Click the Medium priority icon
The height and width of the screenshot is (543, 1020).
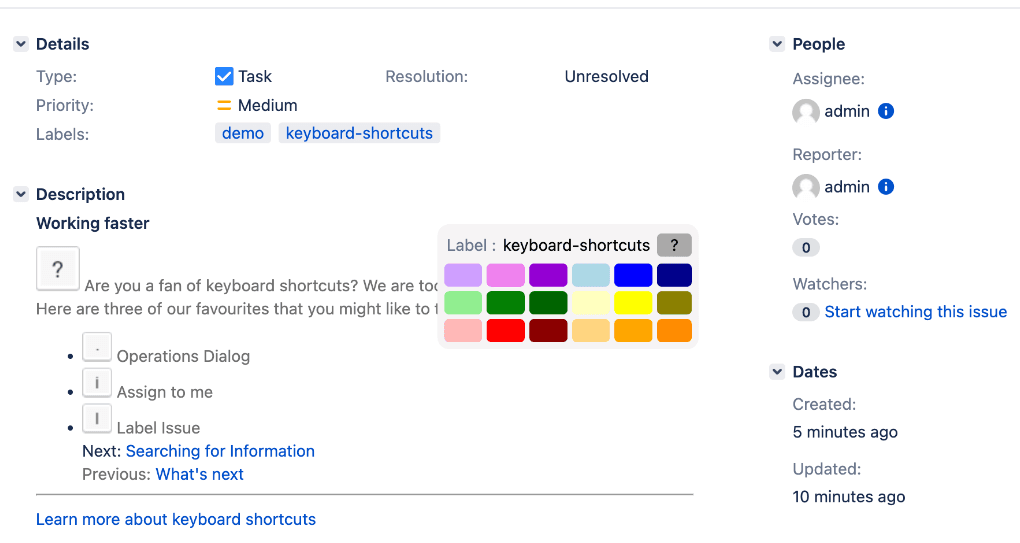(x=224, y=105)
